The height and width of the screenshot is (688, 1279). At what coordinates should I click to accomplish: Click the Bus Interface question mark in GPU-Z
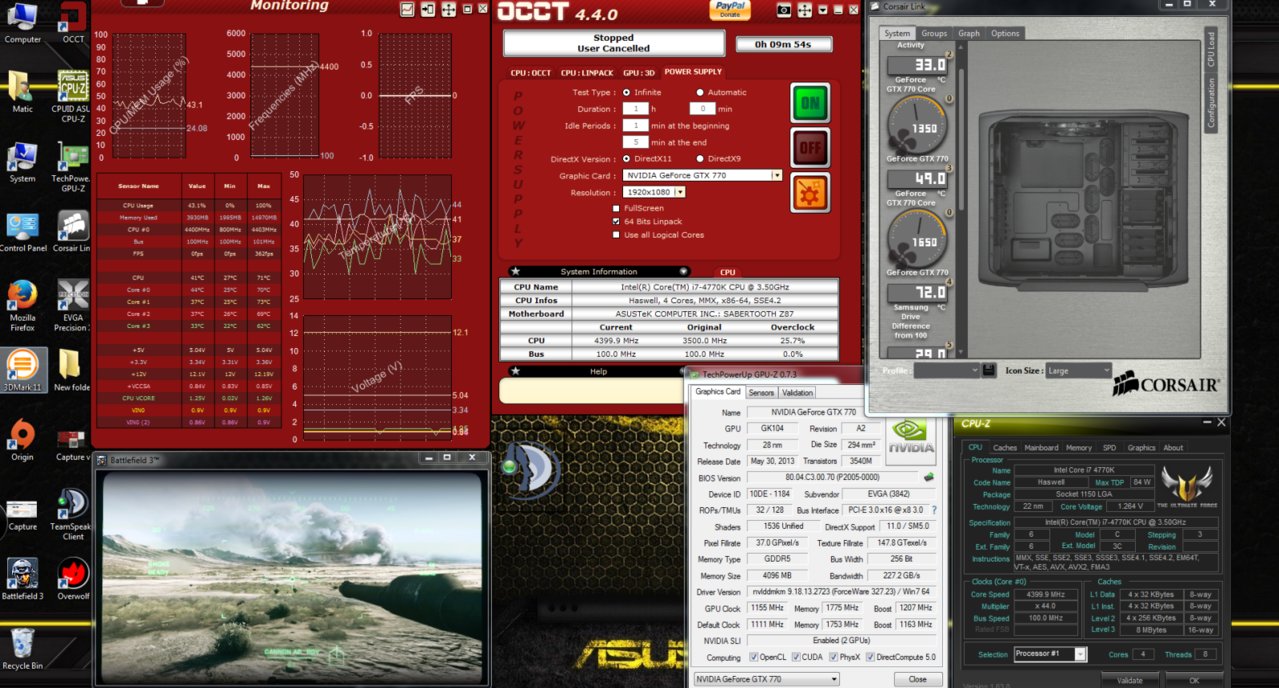tap(934, 510)
